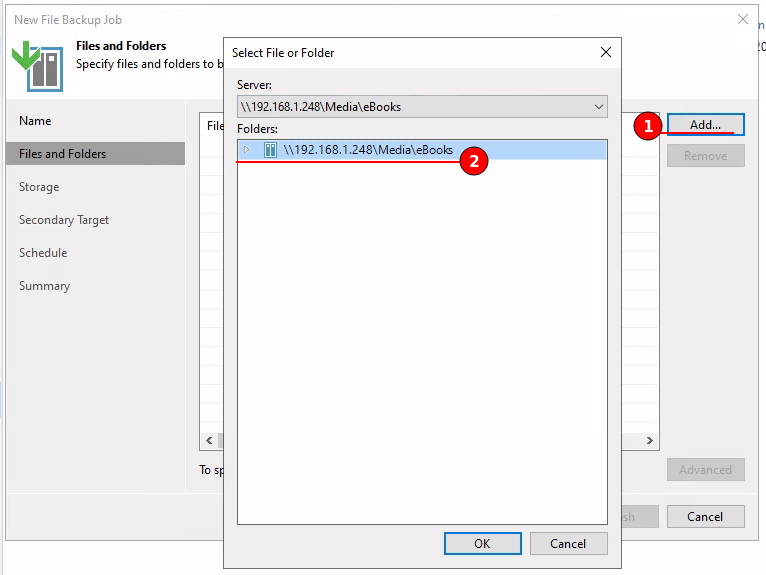766x575 pixels.
Task: Click the green arrow backup job wizard icon
Action: tap(38, 66)
